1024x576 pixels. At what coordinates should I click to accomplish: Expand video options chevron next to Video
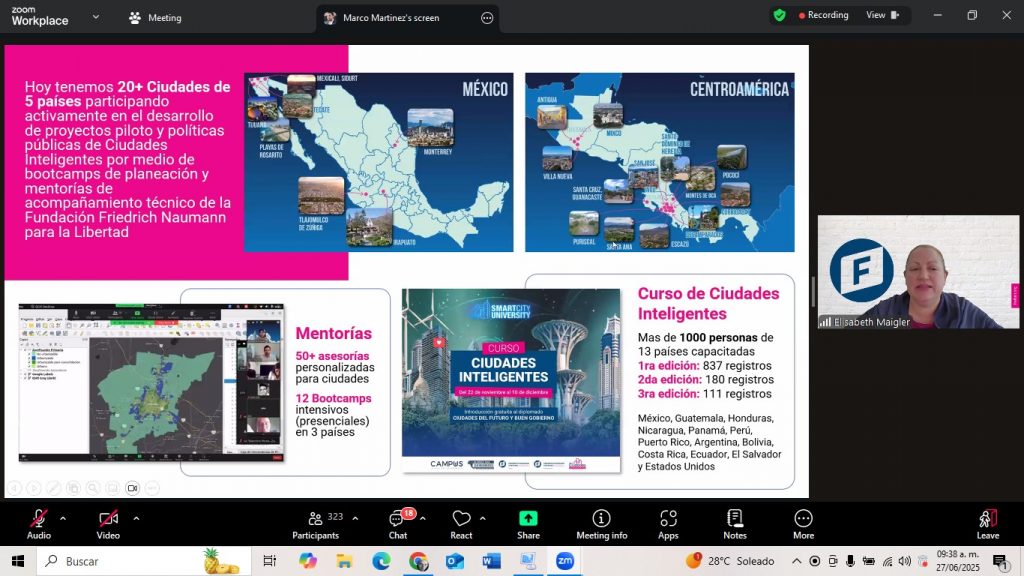[x=136, y=518]
